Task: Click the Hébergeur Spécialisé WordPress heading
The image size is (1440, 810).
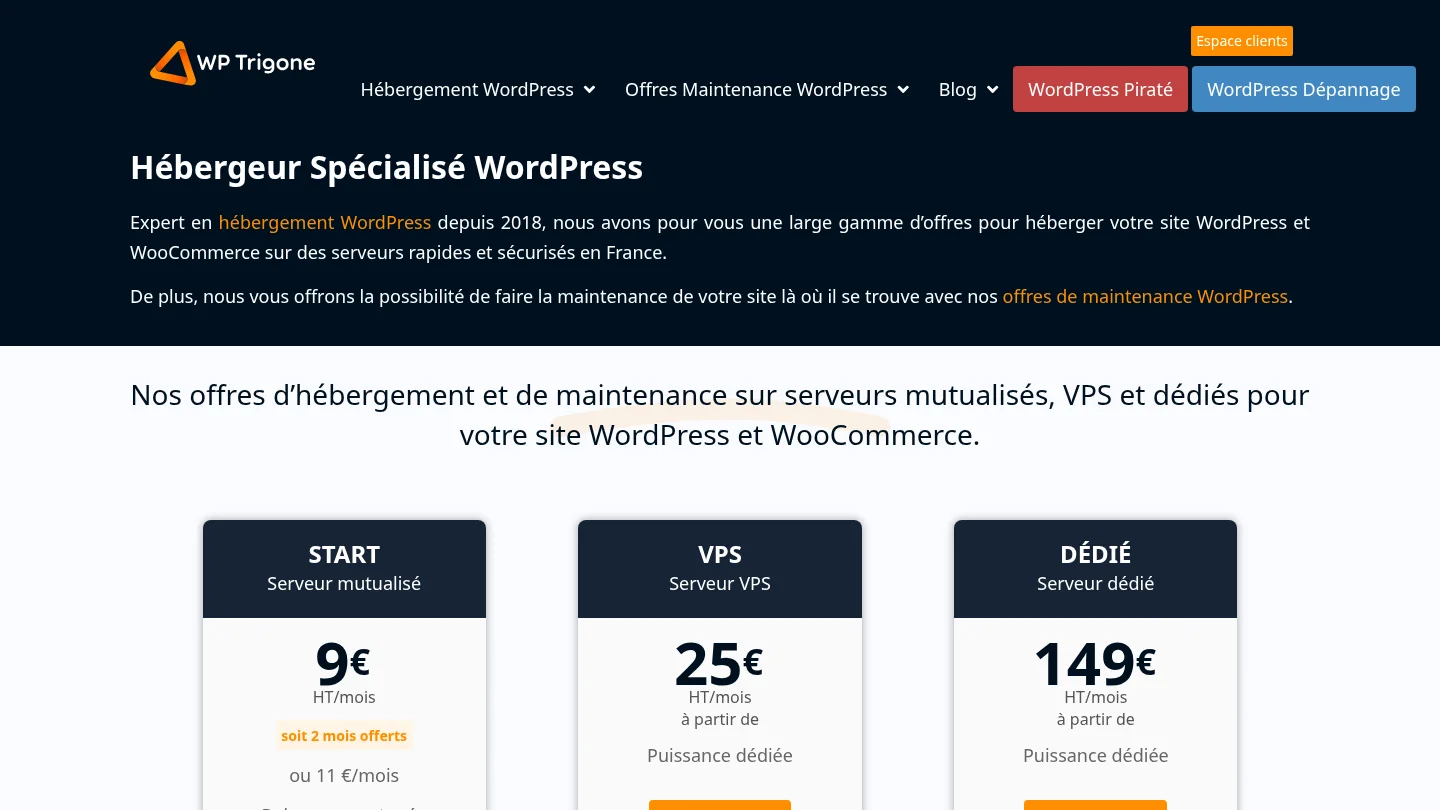Action: tap(386, 167)
